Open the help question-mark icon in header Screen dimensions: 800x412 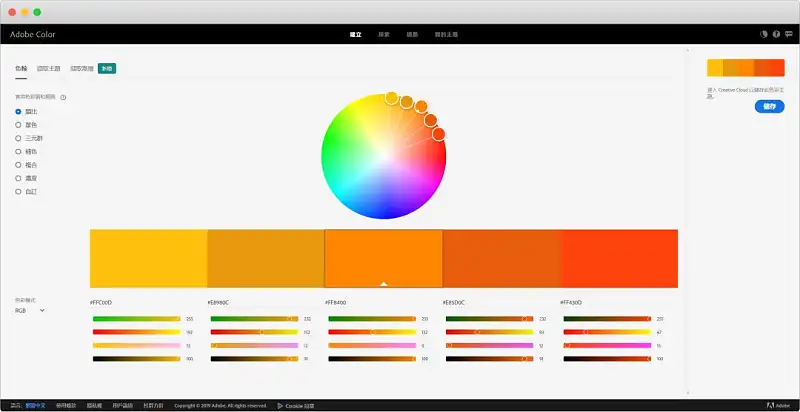coord(776,34)
